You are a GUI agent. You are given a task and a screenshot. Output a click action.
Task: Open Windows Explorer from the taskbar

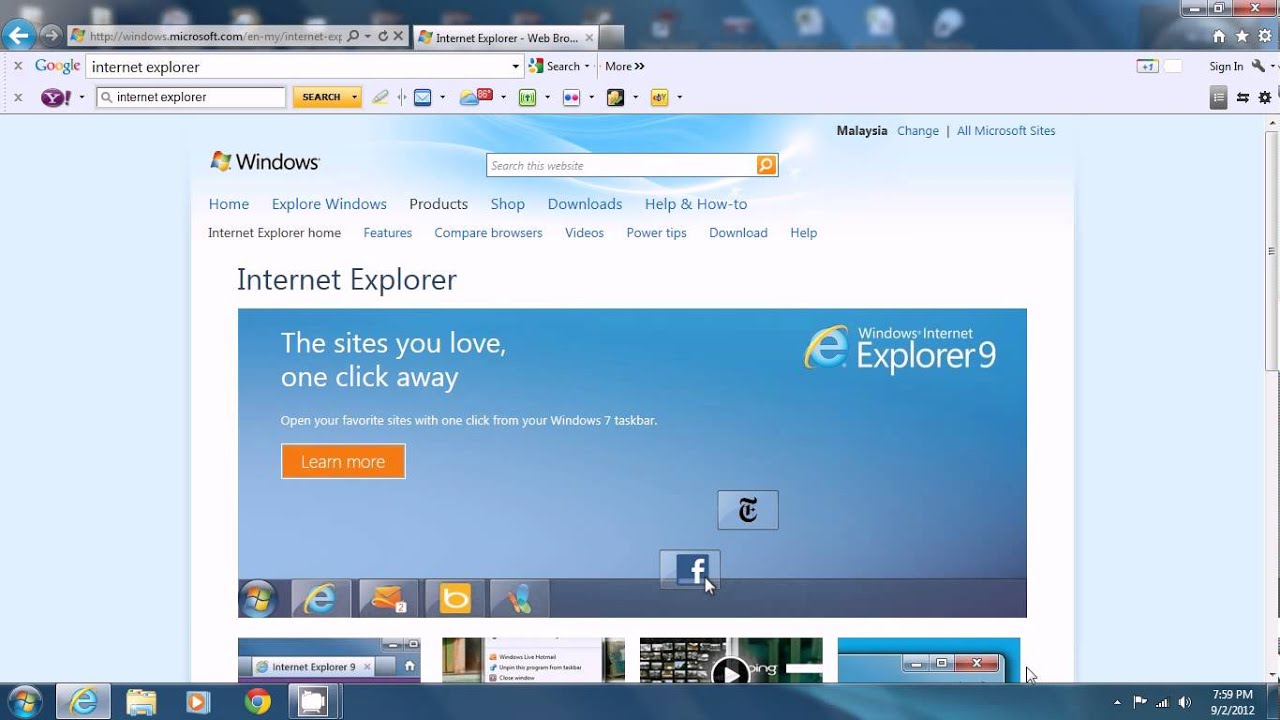click(142, 702)
